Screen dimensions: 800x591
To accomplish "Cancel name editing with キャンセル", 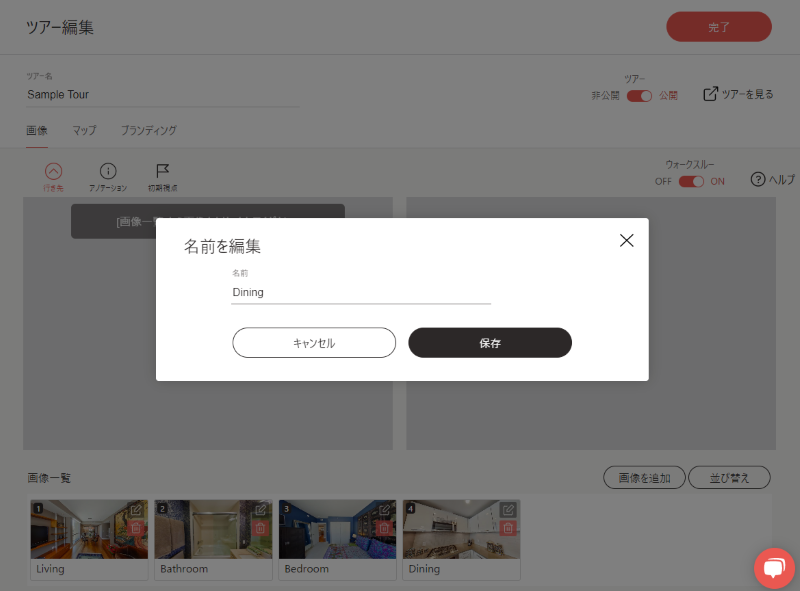I will click(x=314, y=343).
